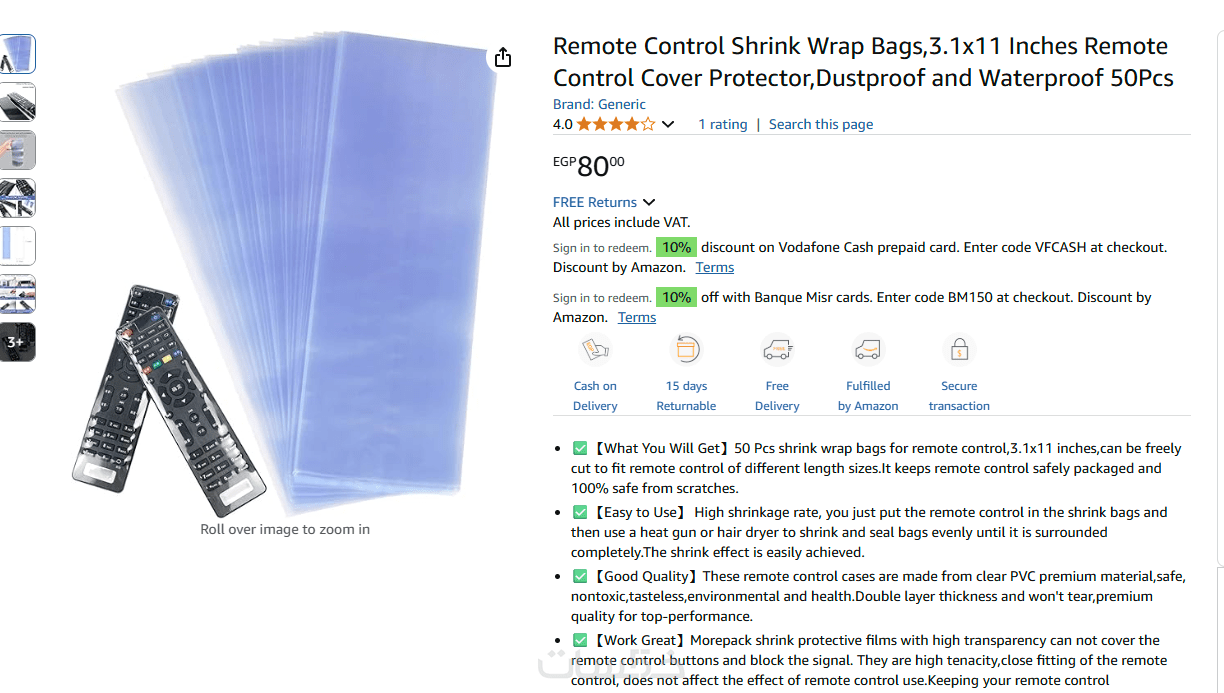This screenshot has width=1224, height=693.
Task: Expand the rating breakdown chevron
Action: coord(668,124)
